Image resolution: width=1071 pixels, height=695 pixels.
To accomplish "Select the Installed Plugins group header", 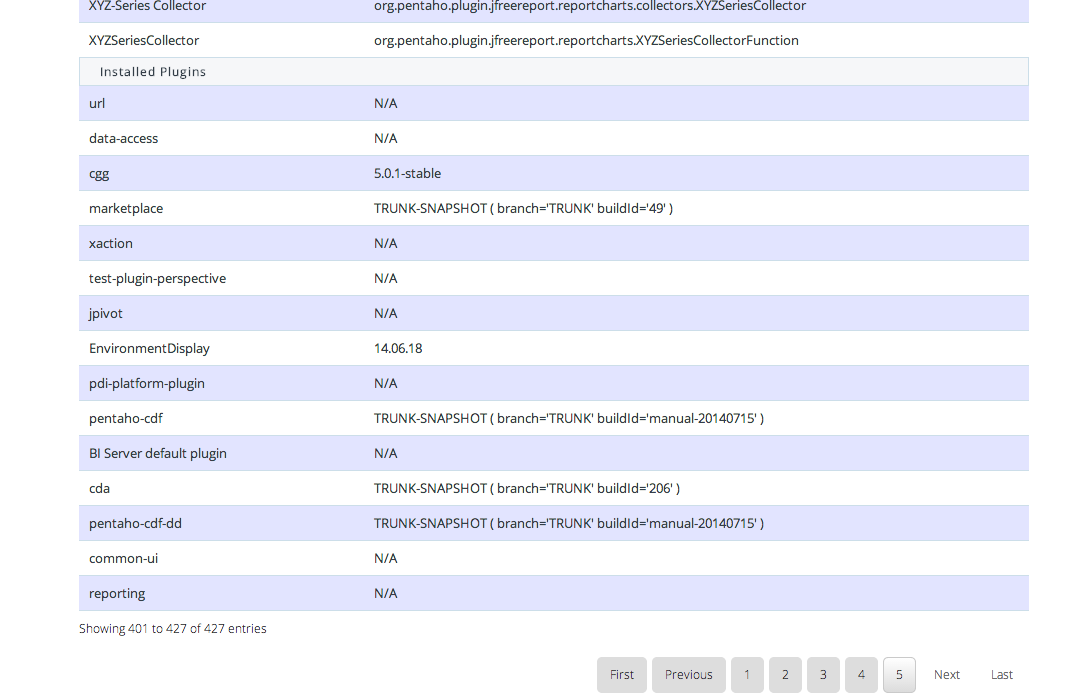I will point(554,72).
